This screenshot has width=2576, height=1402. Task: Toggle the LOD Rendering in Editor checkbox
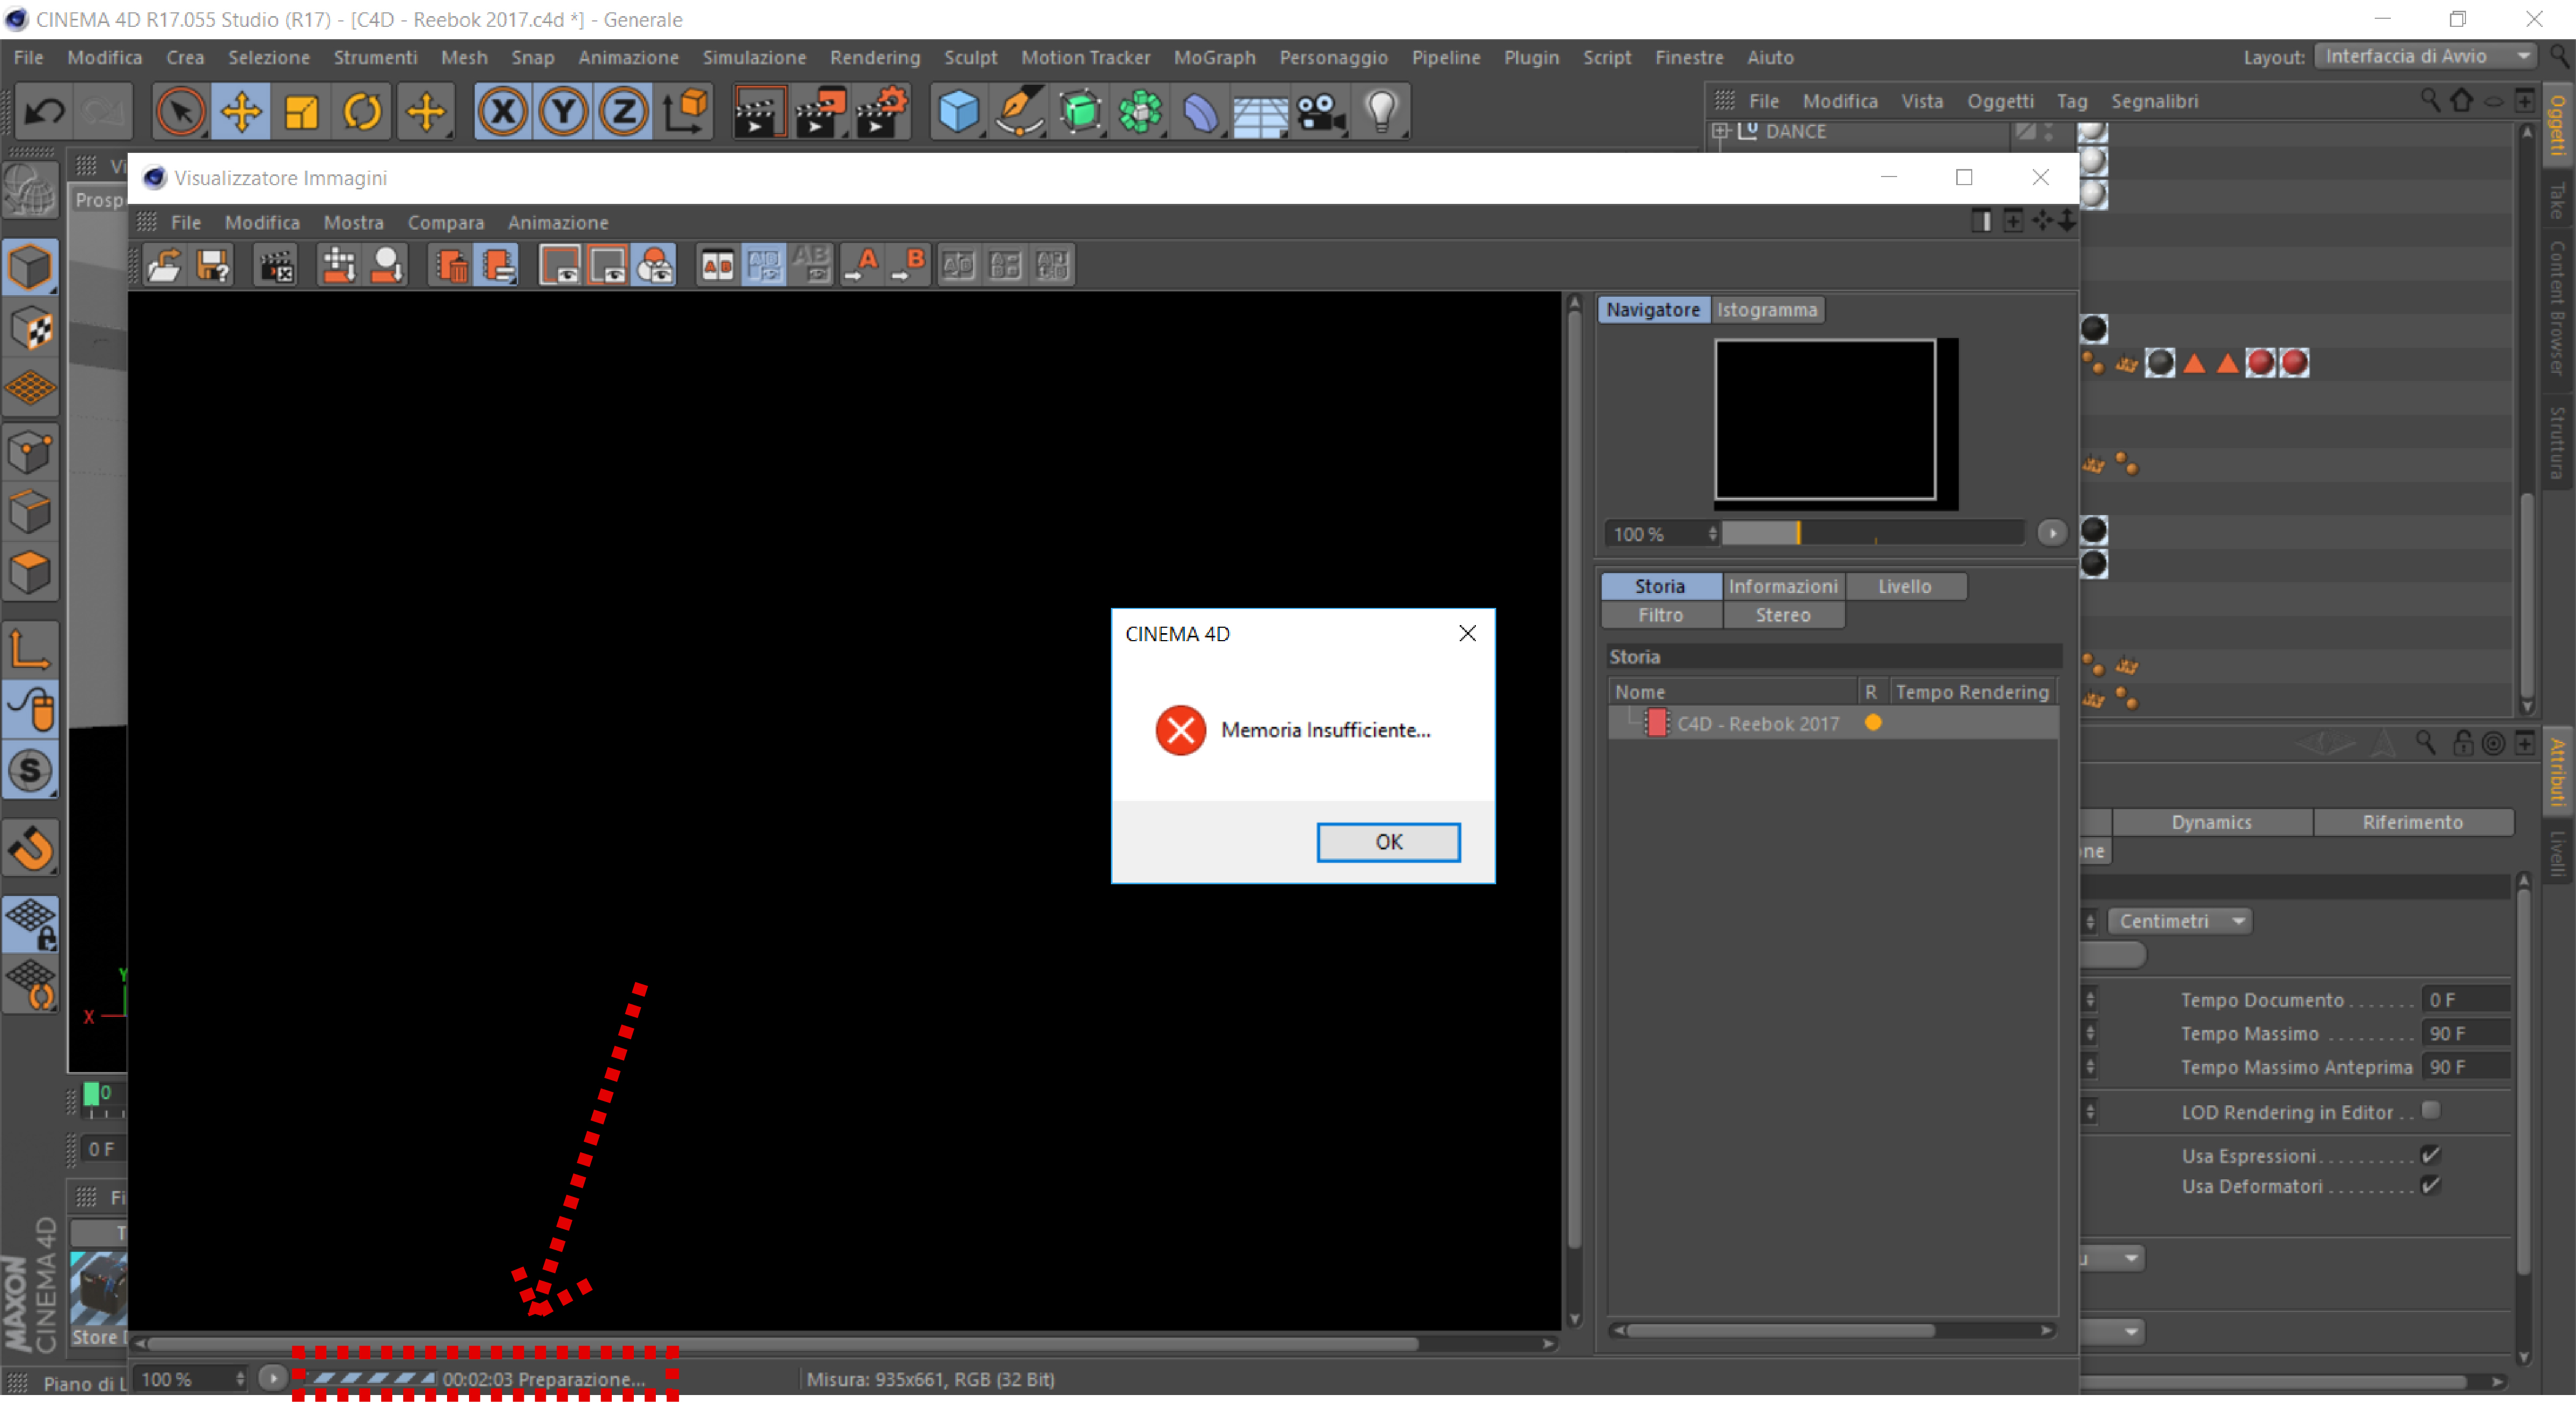point(2431,1110)
